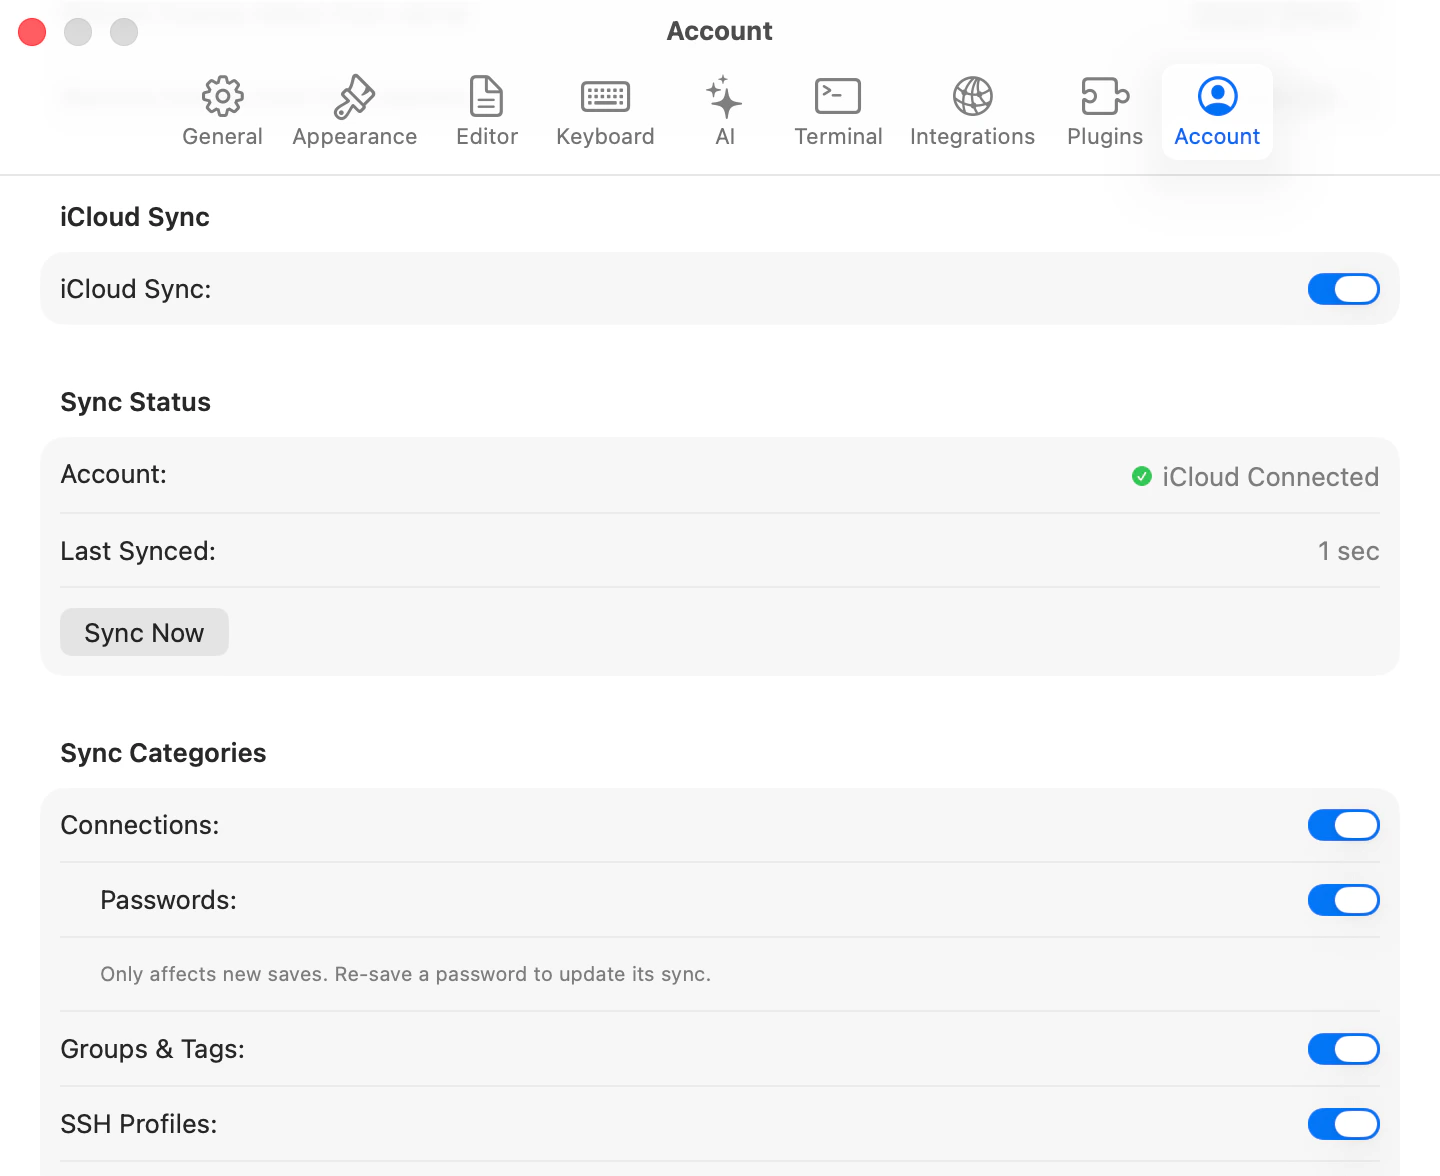The image size is (1440, 1176).
Task: Open the Appearance paintbrush icon
Action: (354, 96)
